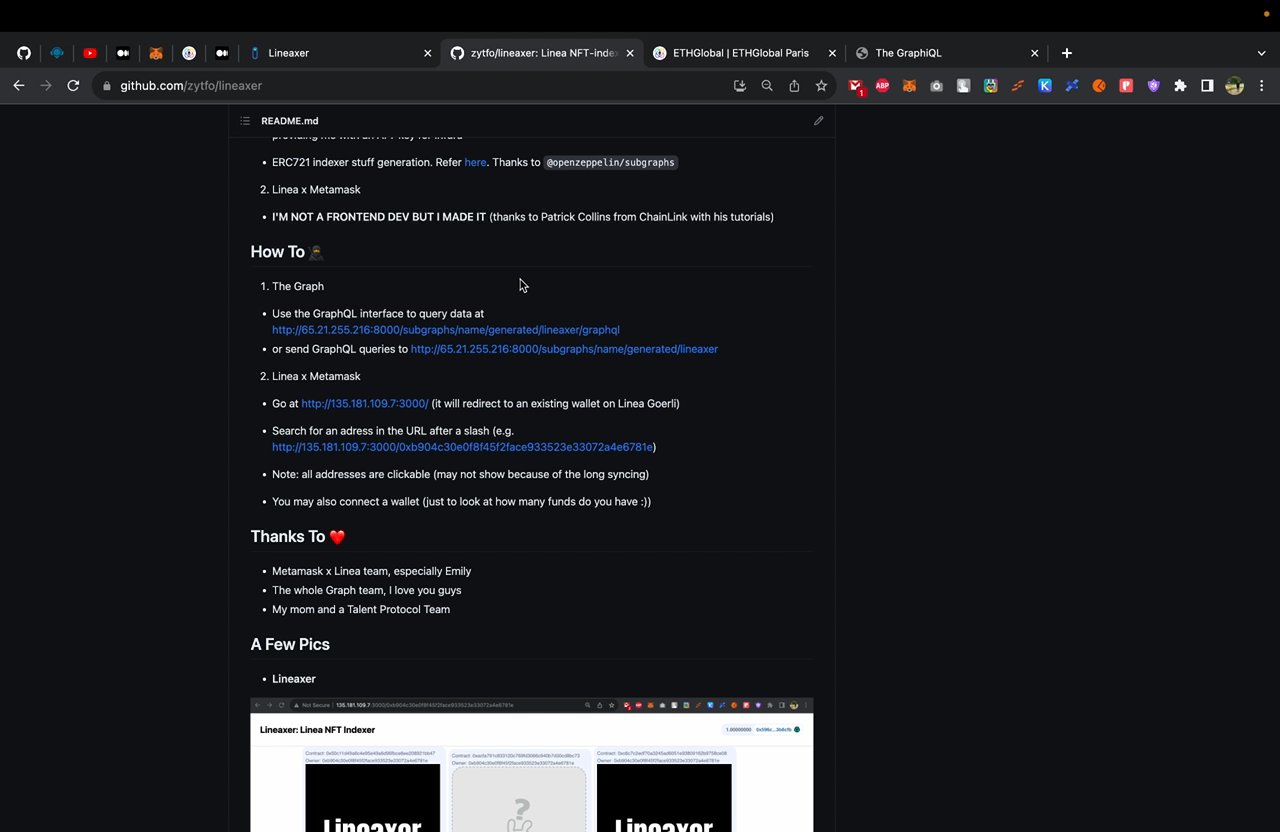Open the http://135.181.109.7:3000/ link
The image size is (1280, 832).
[x=365, y=404]
